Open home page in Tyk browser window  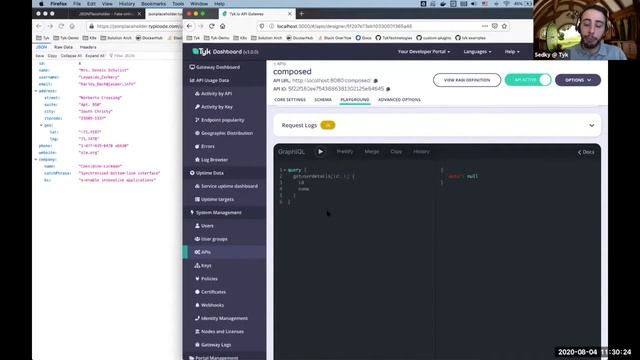point(222,26)
